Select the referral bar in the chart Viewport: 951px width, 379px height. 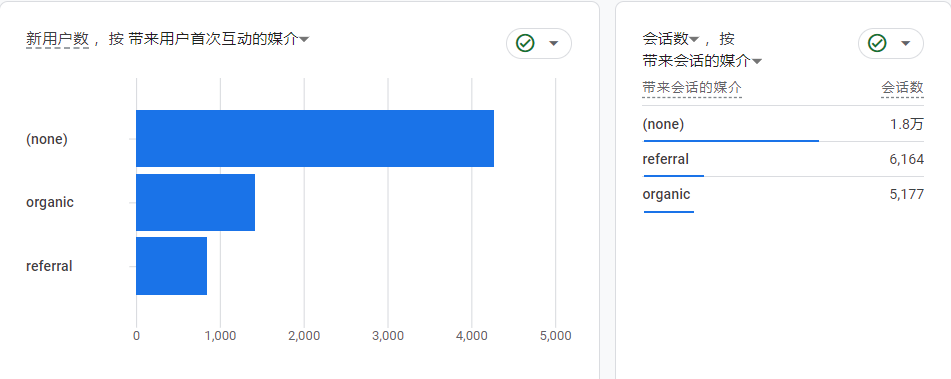click(x=171, y=266)
